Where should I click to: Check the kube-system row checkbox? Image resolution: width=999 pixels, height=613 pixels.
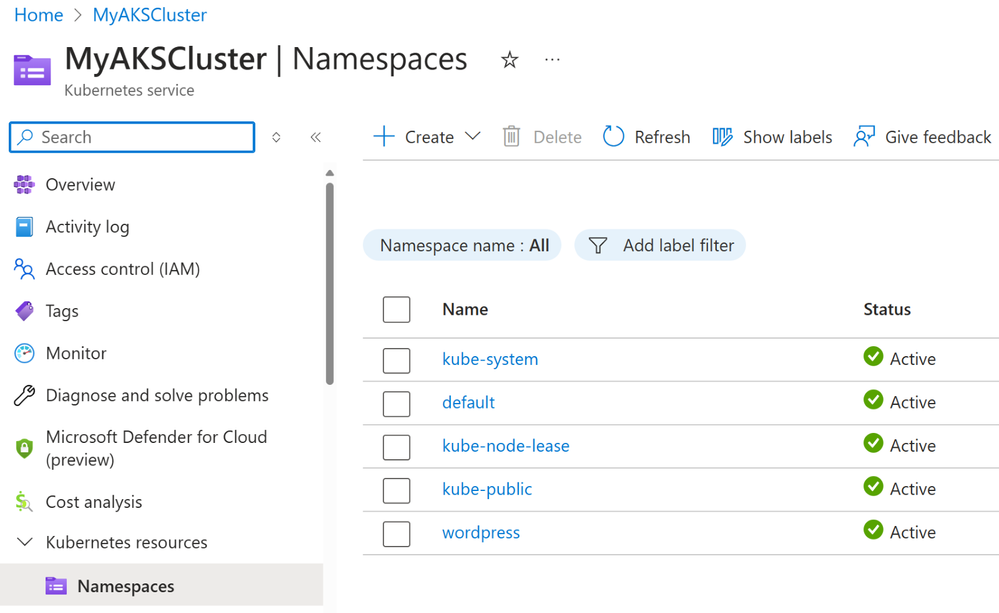[x=396, y=361]
